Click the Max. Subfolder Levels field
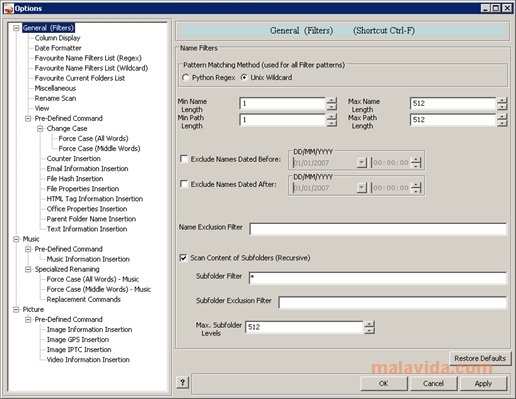 pos(304,327)
